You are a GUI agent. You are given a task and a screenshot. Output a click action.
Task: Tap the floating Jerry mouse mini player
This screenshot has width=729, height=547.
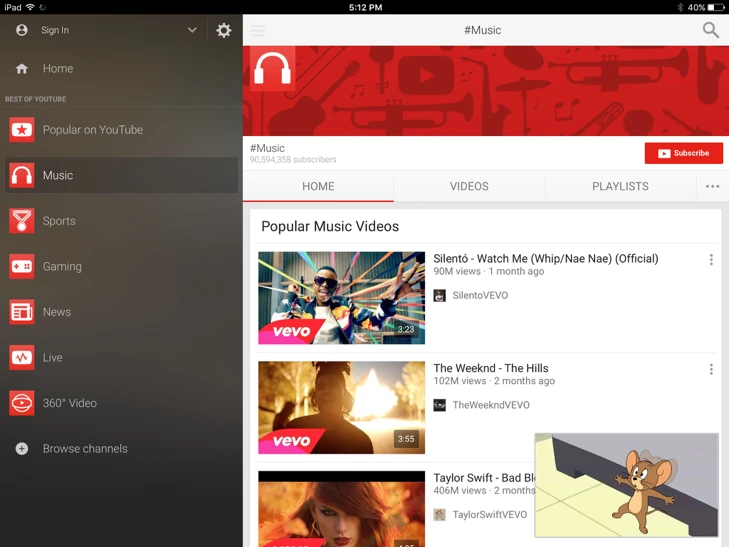click(x=626, y=485)
